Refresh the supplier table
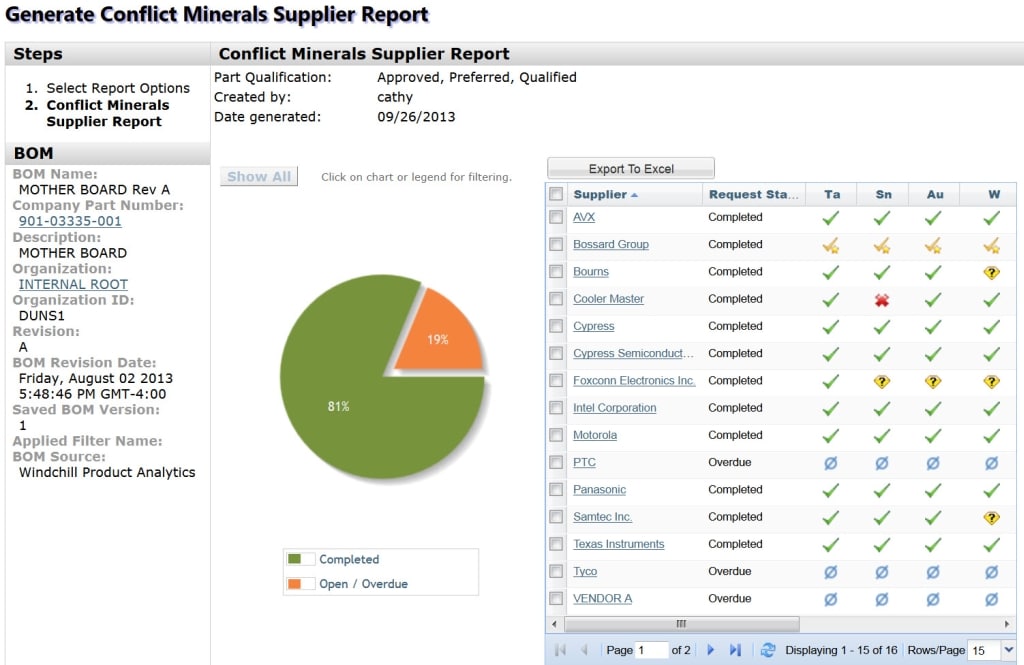Image resolution: width=1024 pixels, height=665 pixels. pyautogui.click(x=768, y=650)
